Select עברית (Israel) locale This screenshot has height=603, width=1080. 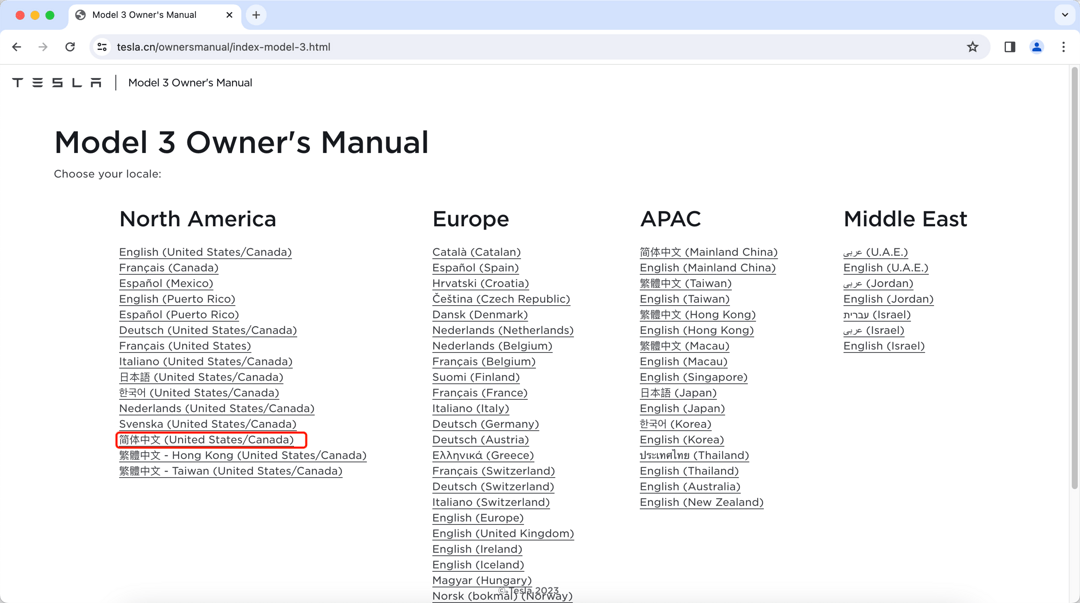878,315
